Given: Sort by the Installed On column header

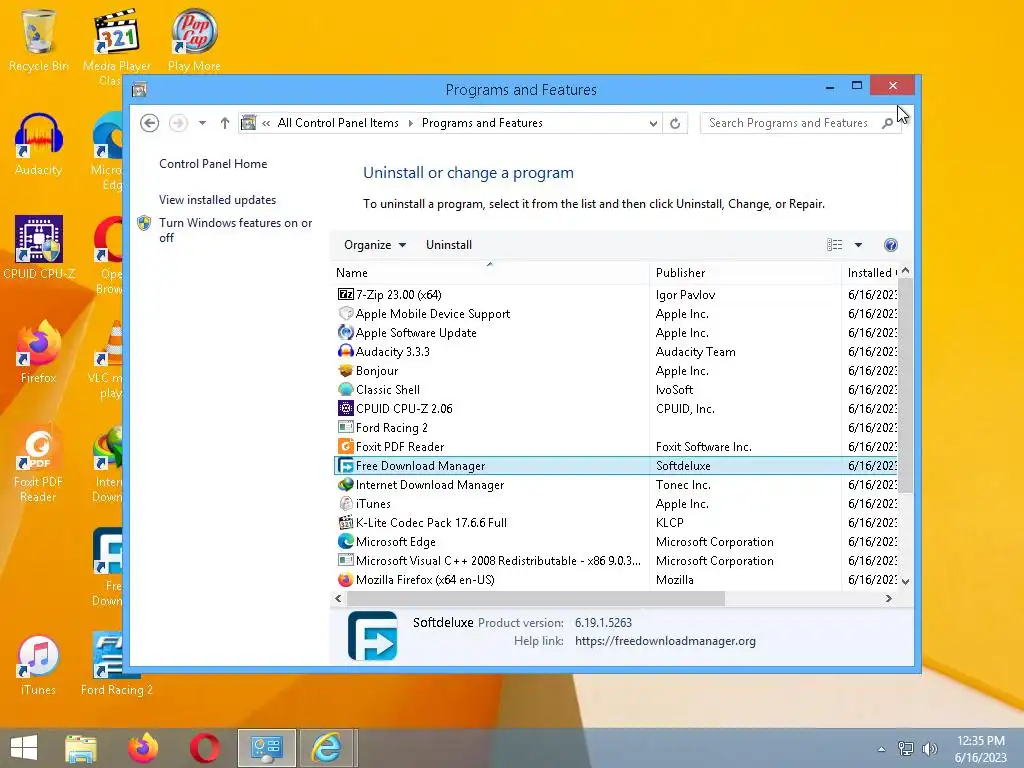Looking at the screenshot, I should pyautogui.click(x=870, y=272).
